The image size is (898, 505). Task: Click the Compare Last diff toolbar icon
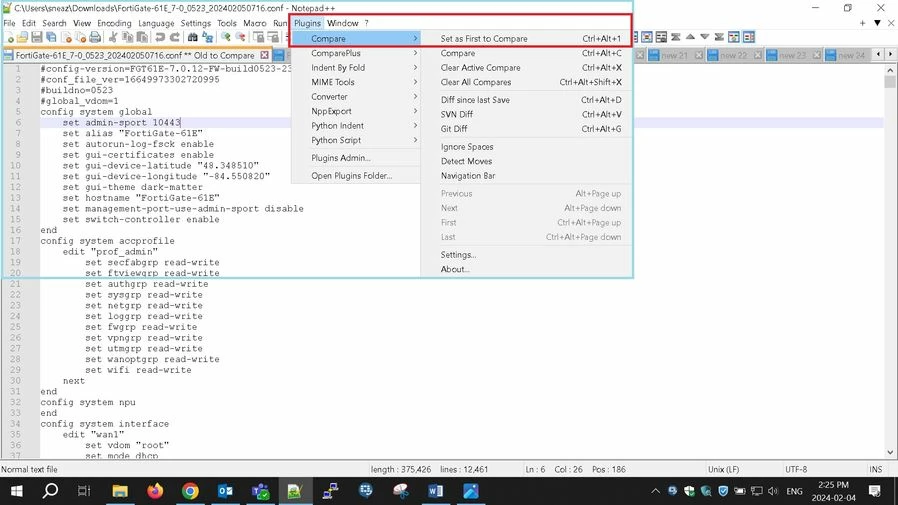pyautogui.click(x=719, y=37)
